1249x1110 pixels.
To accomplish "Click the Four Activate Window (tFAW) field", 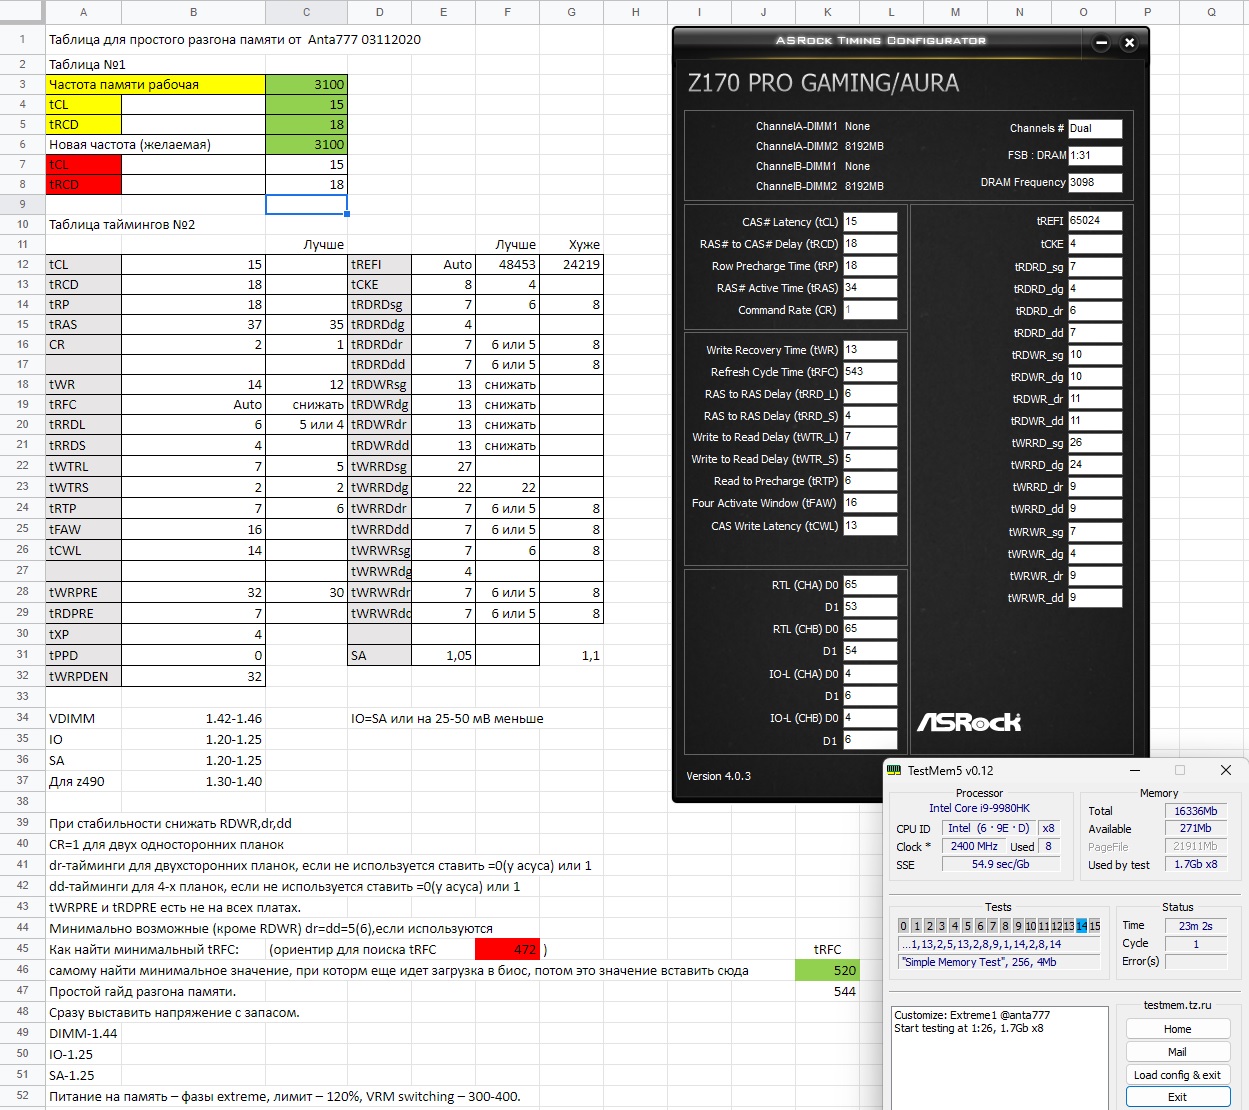I will point(870,503).
